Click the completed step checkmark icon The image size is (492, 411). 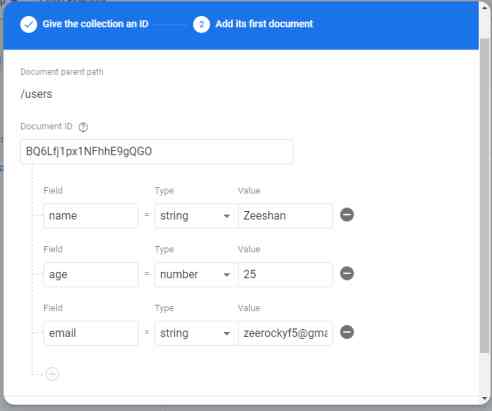[28, 24]
